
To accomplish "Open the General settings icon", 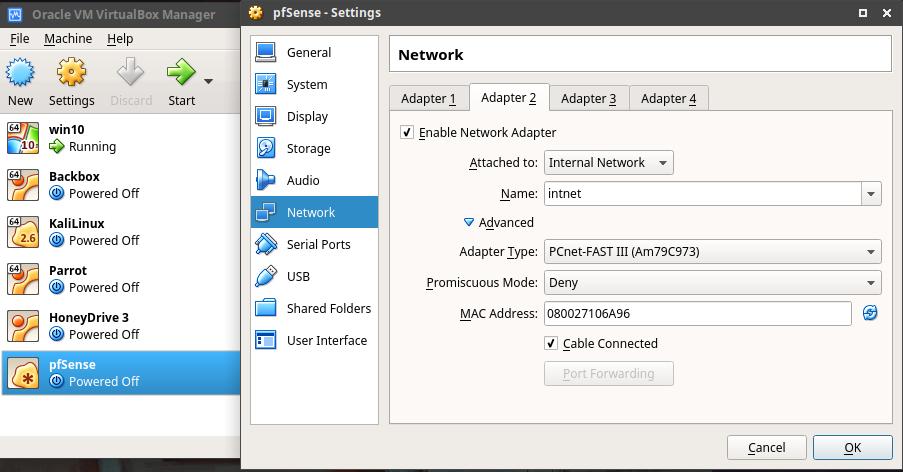I will tap(265, 52).
